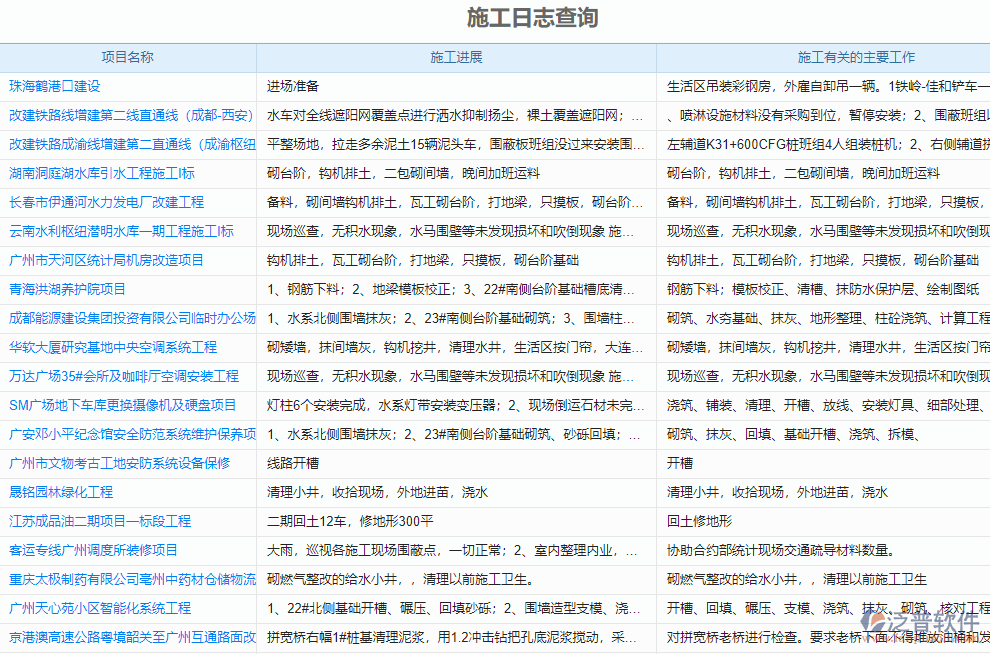
Task: Click the 施工进展 column header
Action: point(454,56)
